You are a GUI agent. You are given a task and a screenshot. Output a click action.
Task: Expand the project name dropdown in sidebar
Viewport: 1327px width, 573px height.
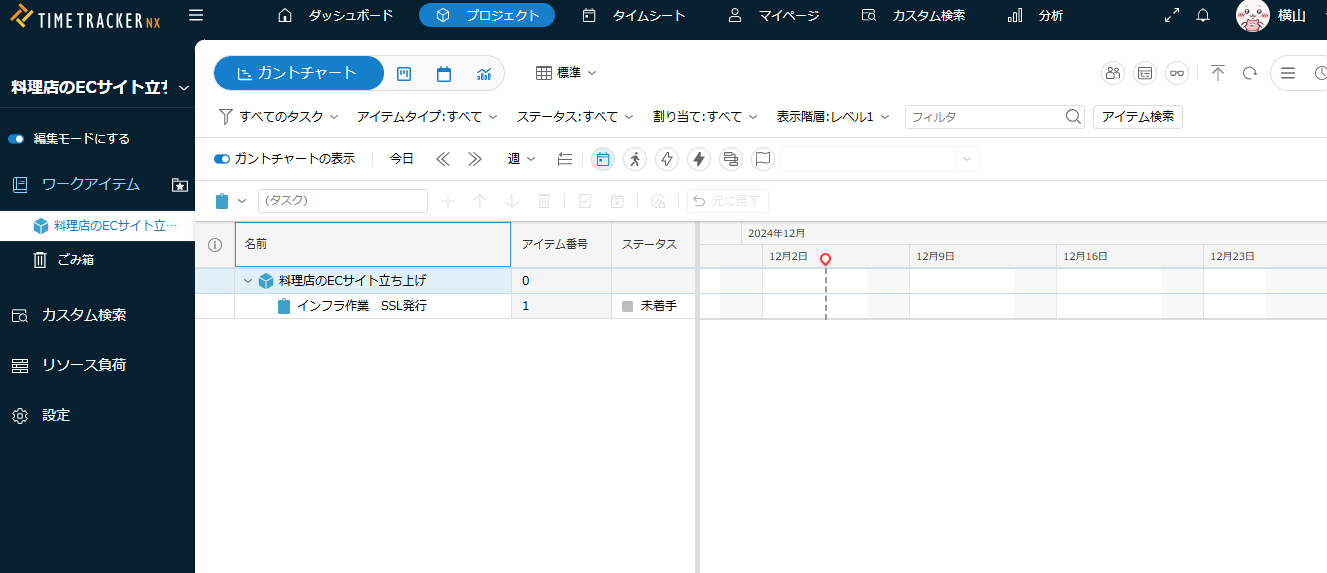click(184, 88)
